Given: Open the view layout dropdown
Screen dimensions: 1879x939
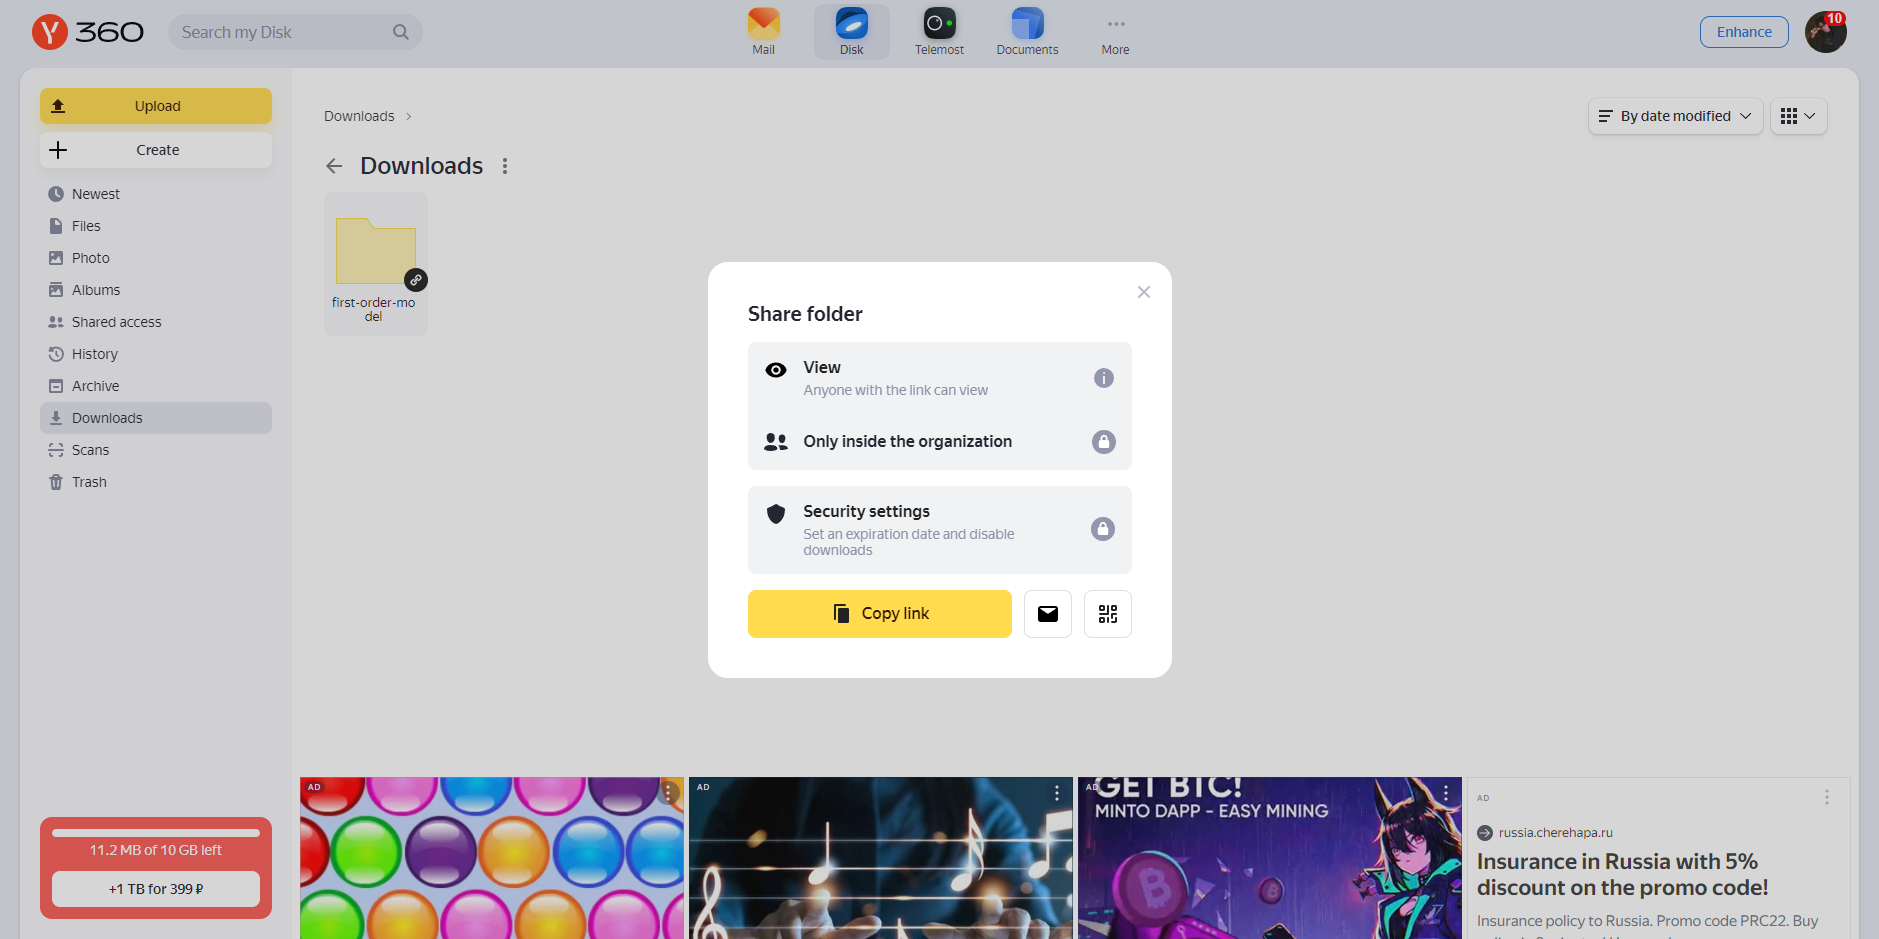Looking at the screenshot, I should click(1798, 116).
